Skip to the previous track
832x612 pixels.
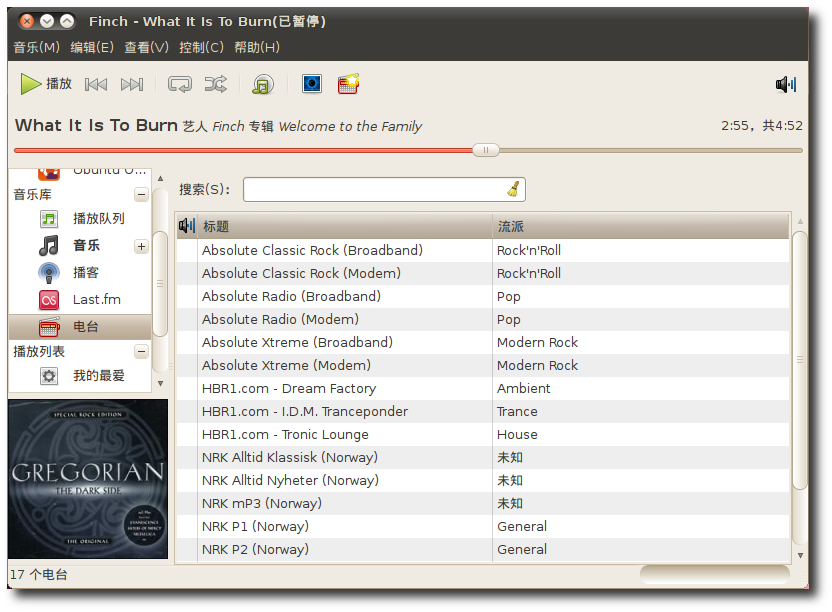96,84
